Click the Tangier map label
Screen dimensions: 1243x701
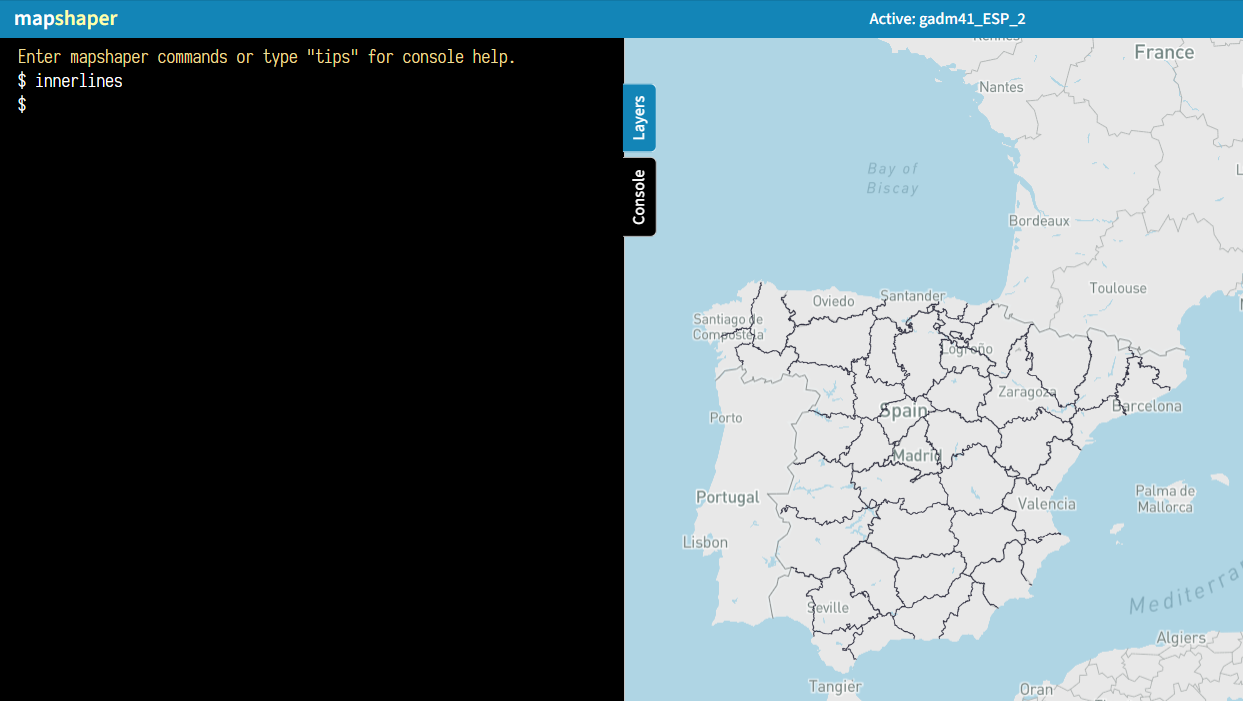tap(835, 687)
